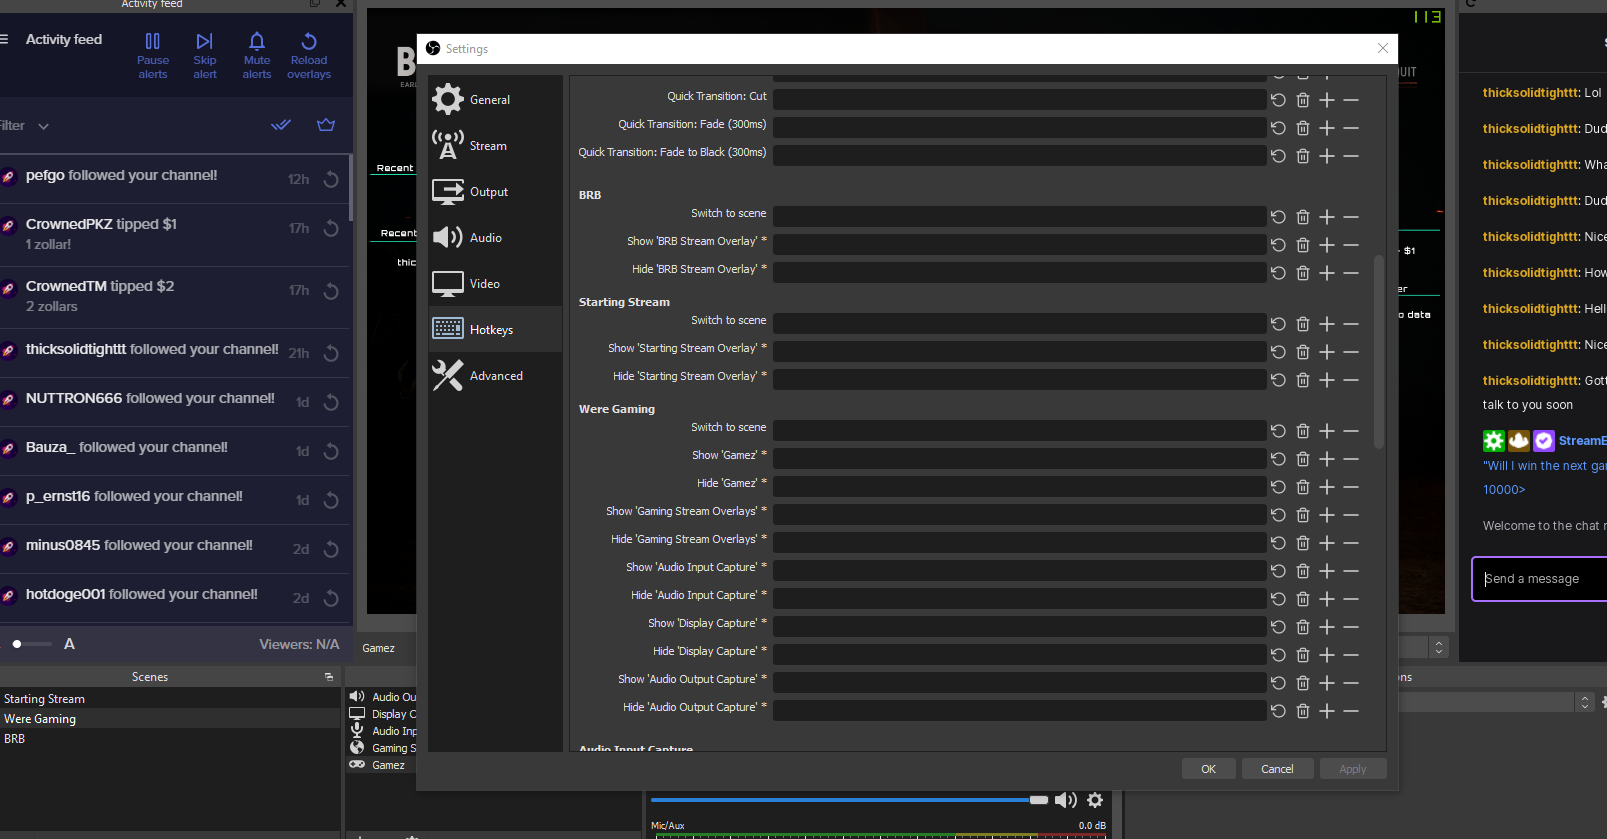Mute the audio mixer speaker icon
Screen dimensions: 1607x839
pyautogui.click(x=1066, y=800)
